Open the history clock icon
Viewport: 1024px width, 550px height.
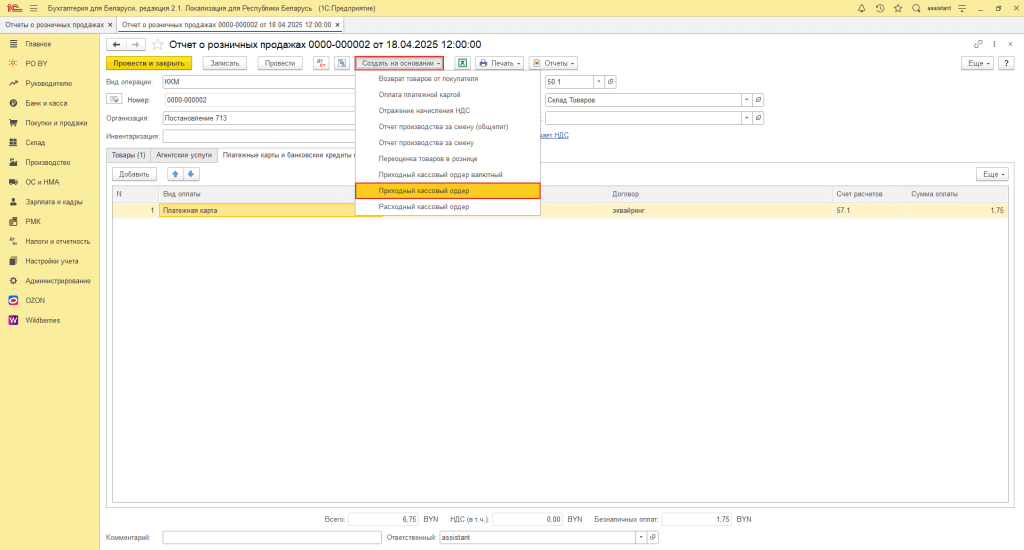pos(880,8)
